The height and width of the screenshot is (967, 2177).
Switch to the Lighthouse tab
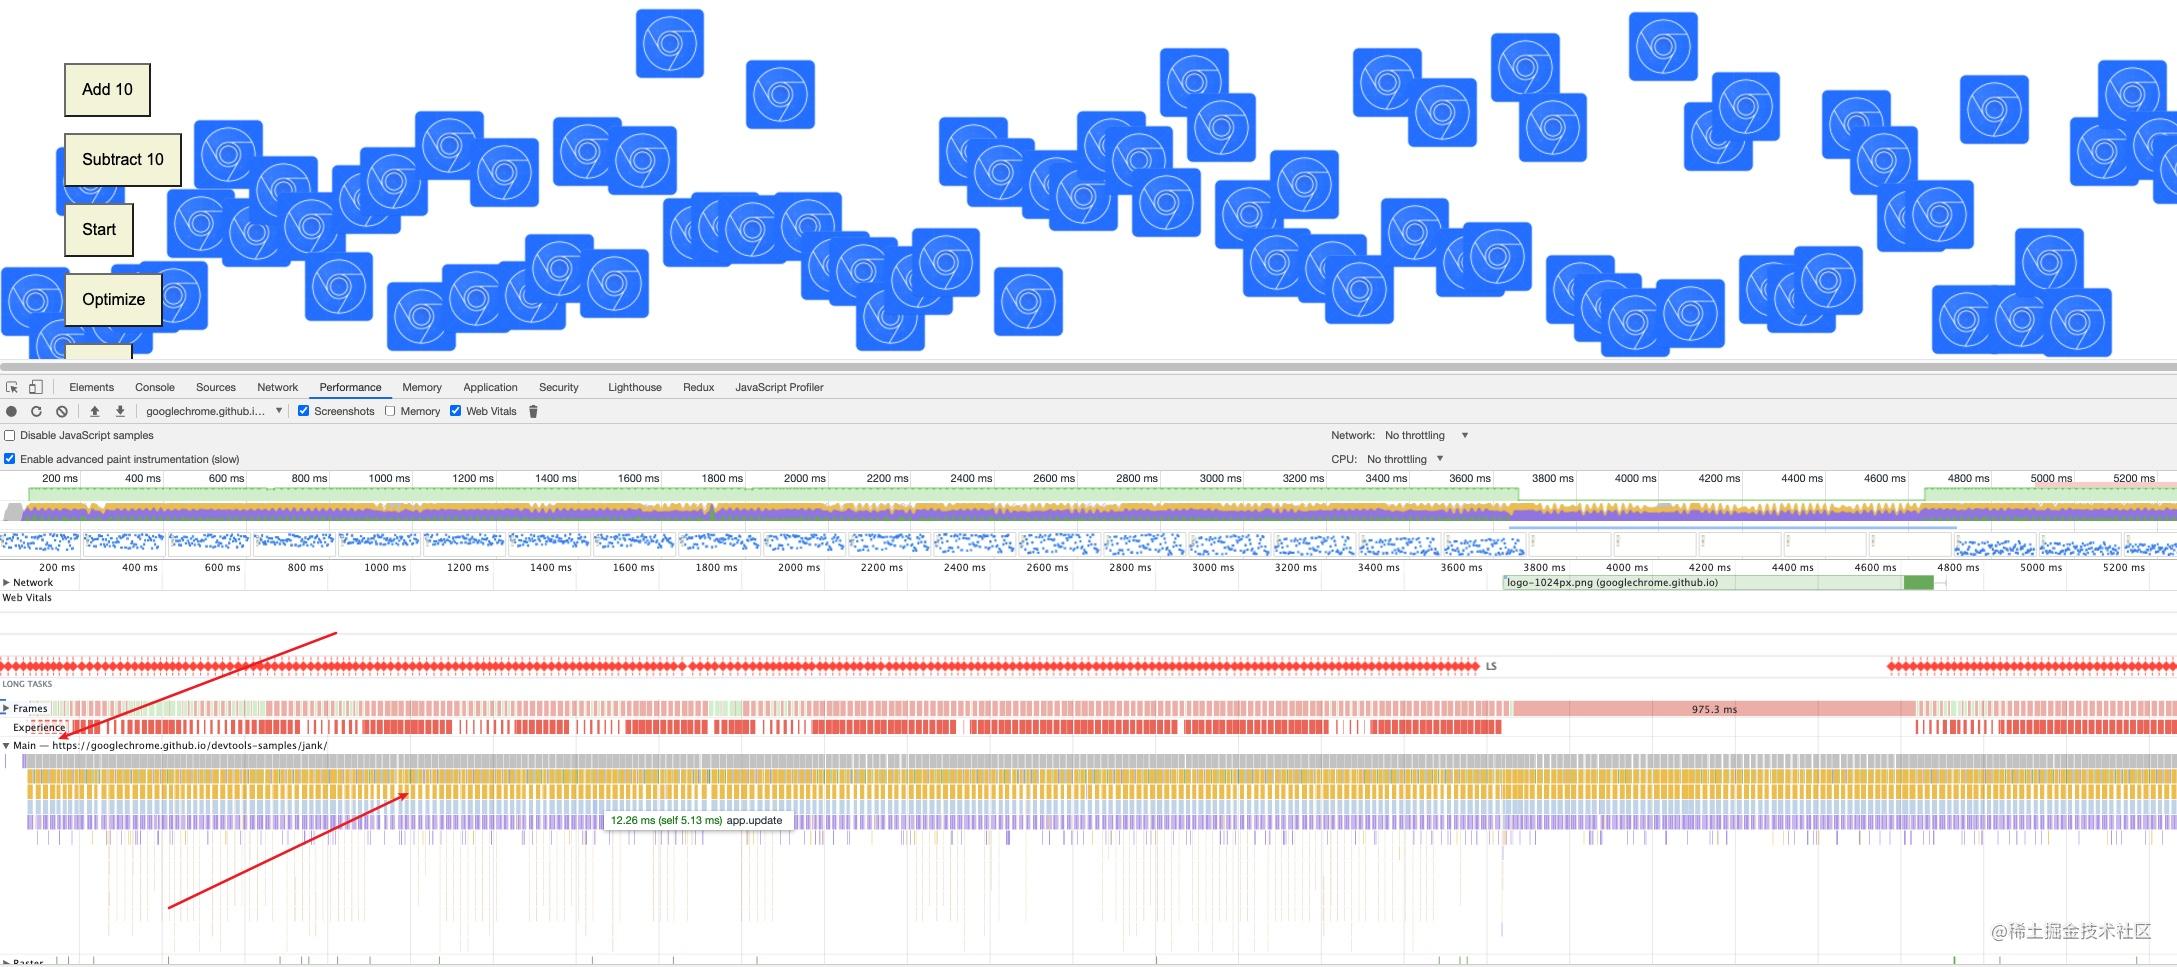(635, 387)
